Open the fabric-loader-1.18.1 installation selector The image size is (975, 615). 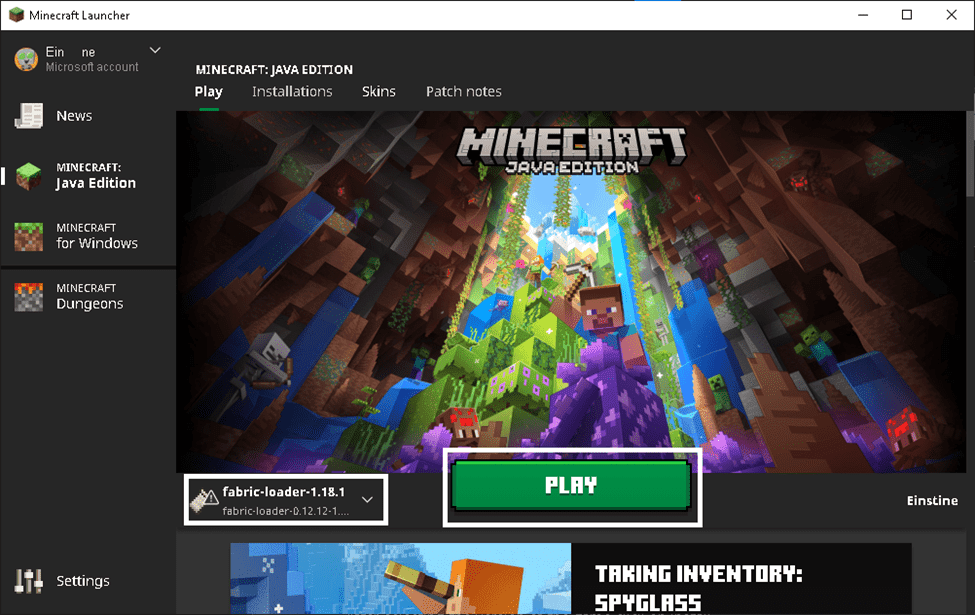[286, 500]
